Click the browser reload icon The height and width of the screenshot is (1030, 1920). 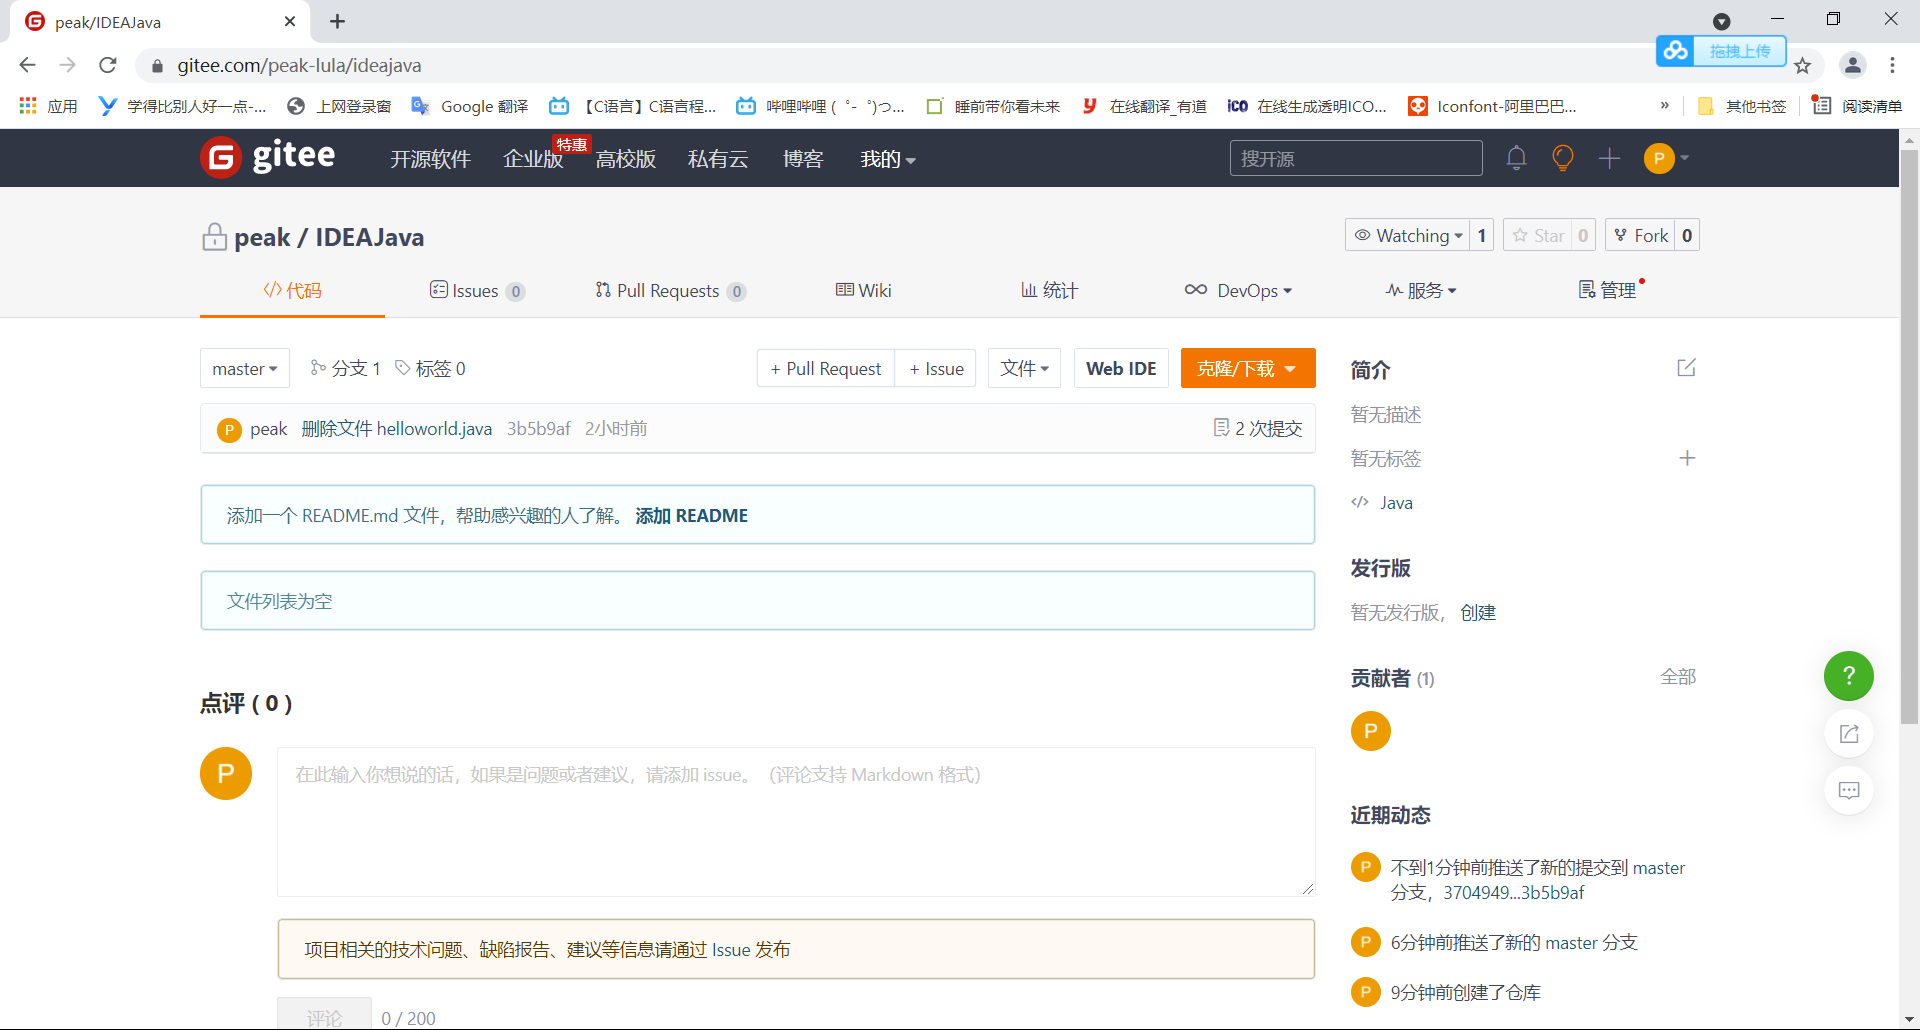point(108,65)
